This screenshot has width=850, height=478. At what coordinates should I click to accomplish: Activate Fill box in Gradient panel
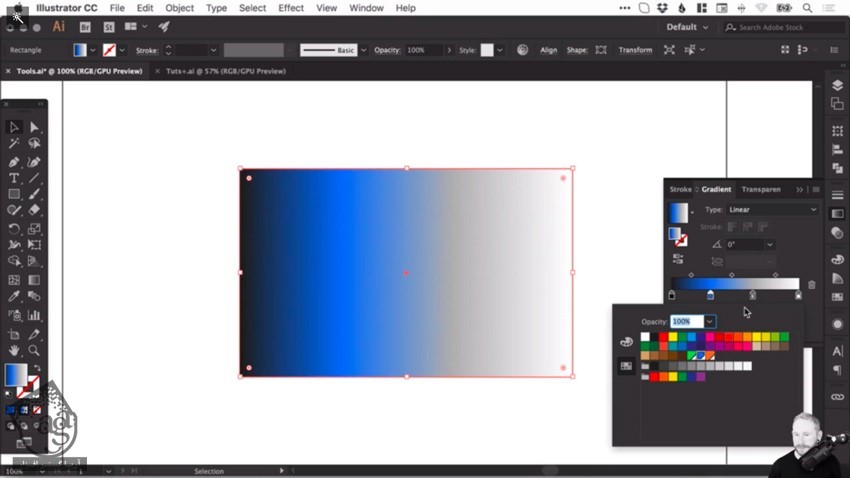click(x=674, y=234)
